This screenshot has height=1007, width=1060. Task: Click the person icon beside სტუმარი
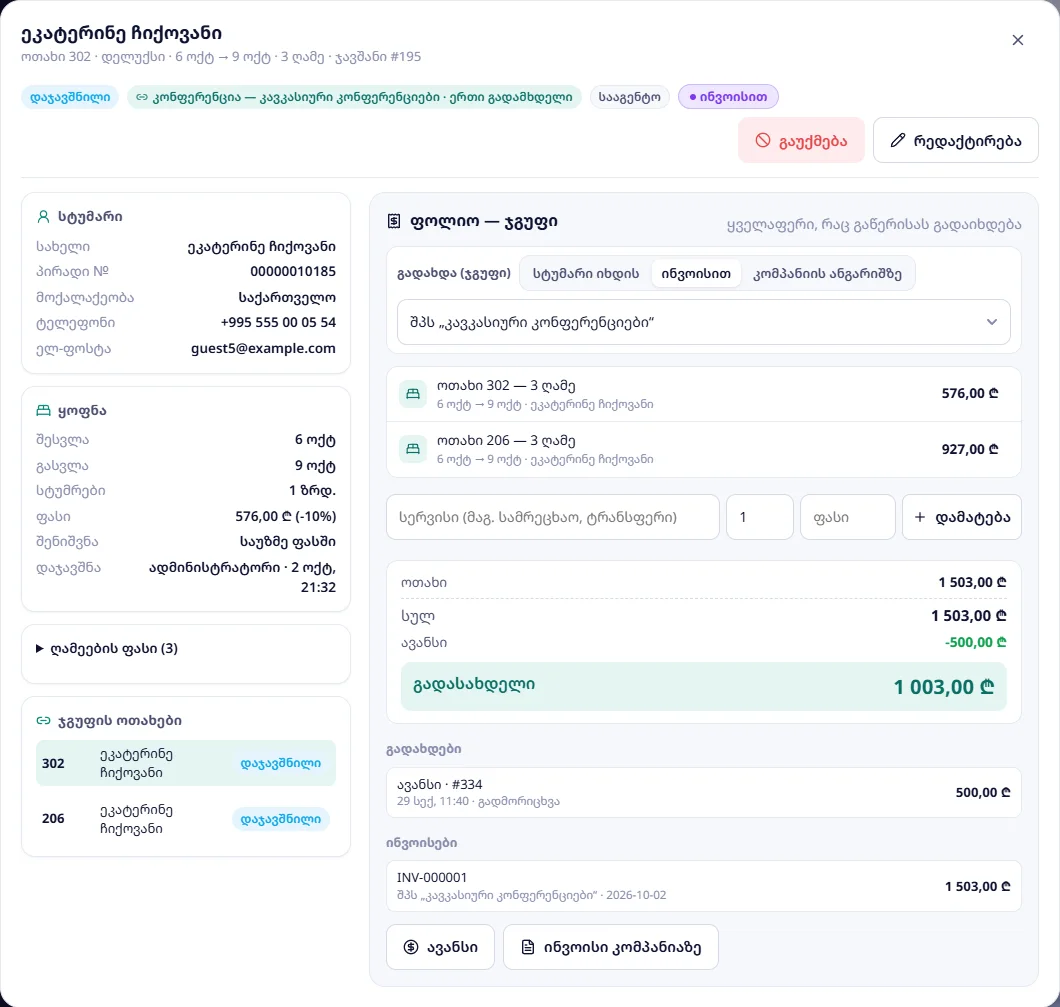coord(43,217)
